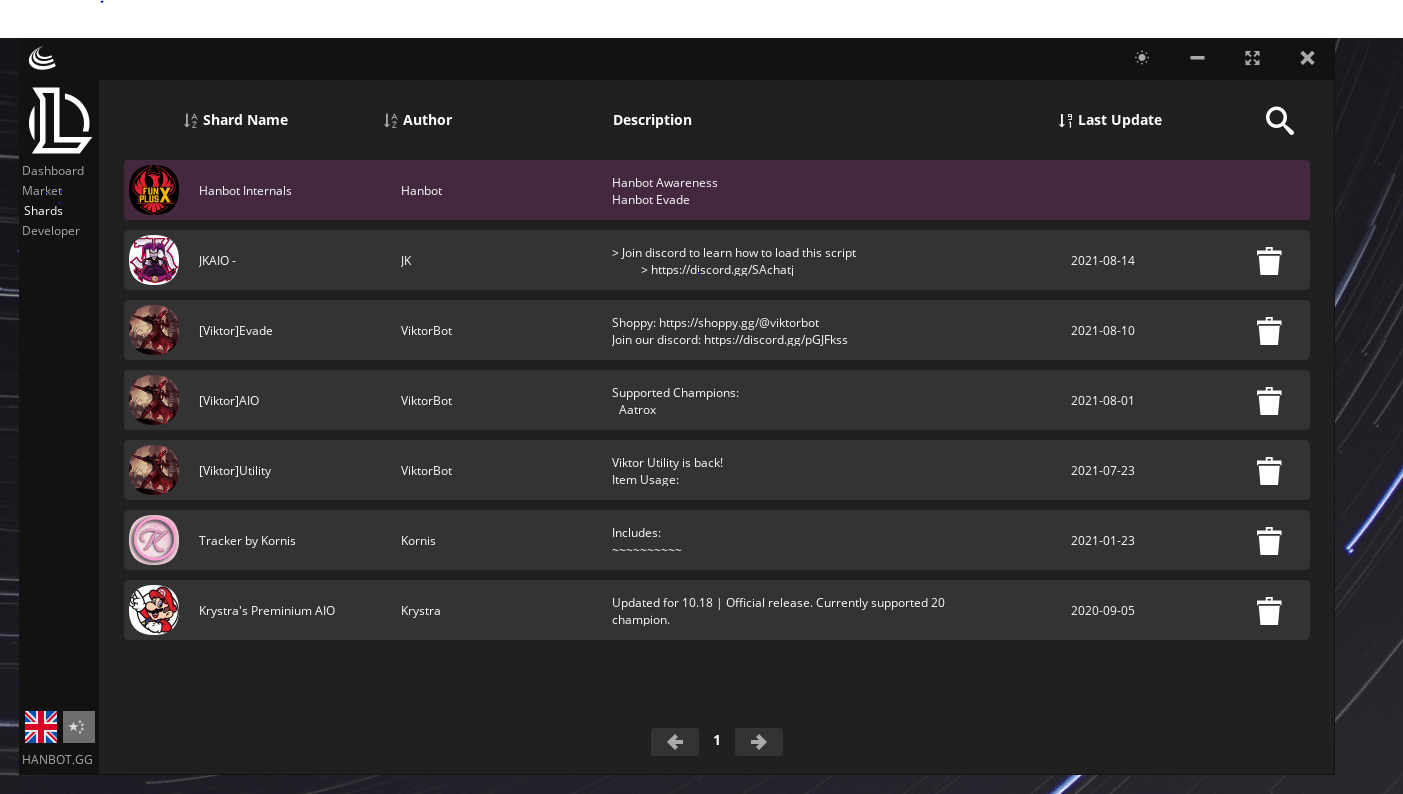The image size is (1403, 794).
Task: Delete the [Viktor]Evade shard
Action: [1269, 331]
